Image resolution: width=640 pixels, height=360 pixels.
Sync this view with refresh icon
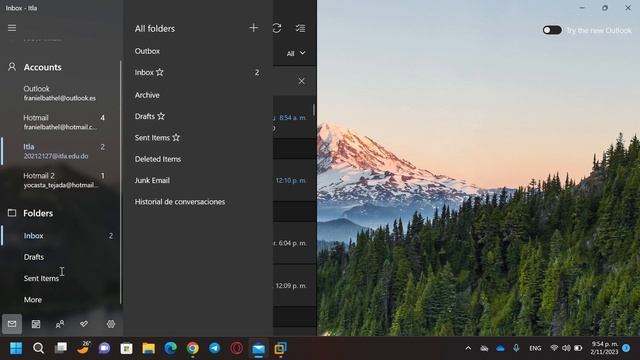pos(277,28)
